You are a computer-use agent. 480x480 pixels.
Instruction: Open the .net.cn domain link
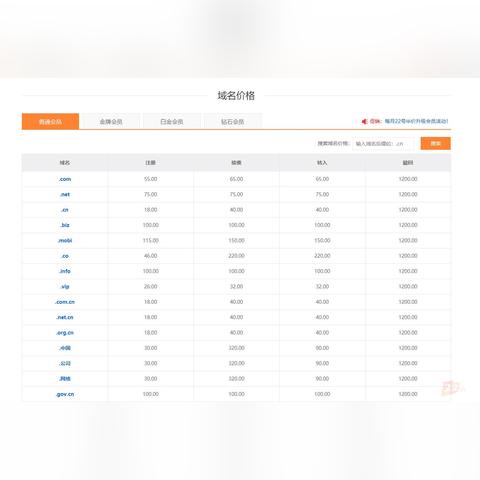(65, 317)
